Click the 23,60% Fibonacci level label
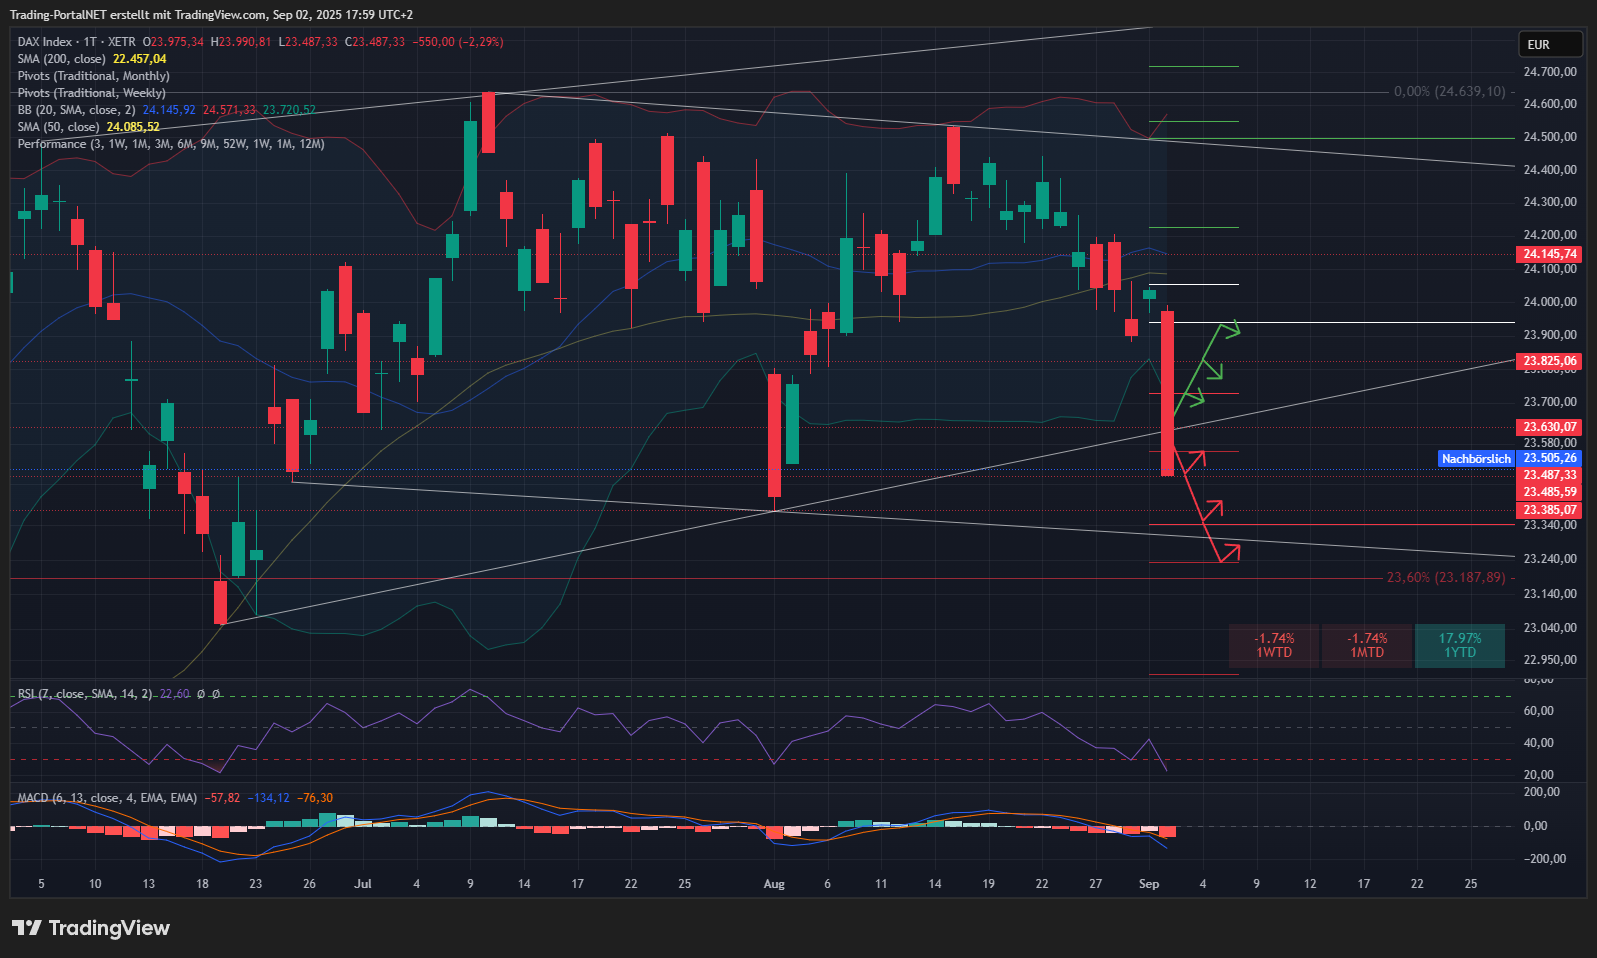Viewport: 1597px width, 958px height. click(1445, 577)
